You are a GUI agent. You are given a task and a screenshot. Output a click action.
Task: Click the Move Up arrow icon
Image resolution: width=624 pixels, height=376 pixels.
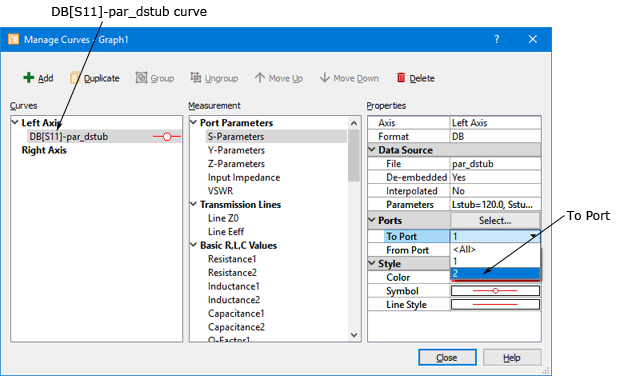click(260, 78)
